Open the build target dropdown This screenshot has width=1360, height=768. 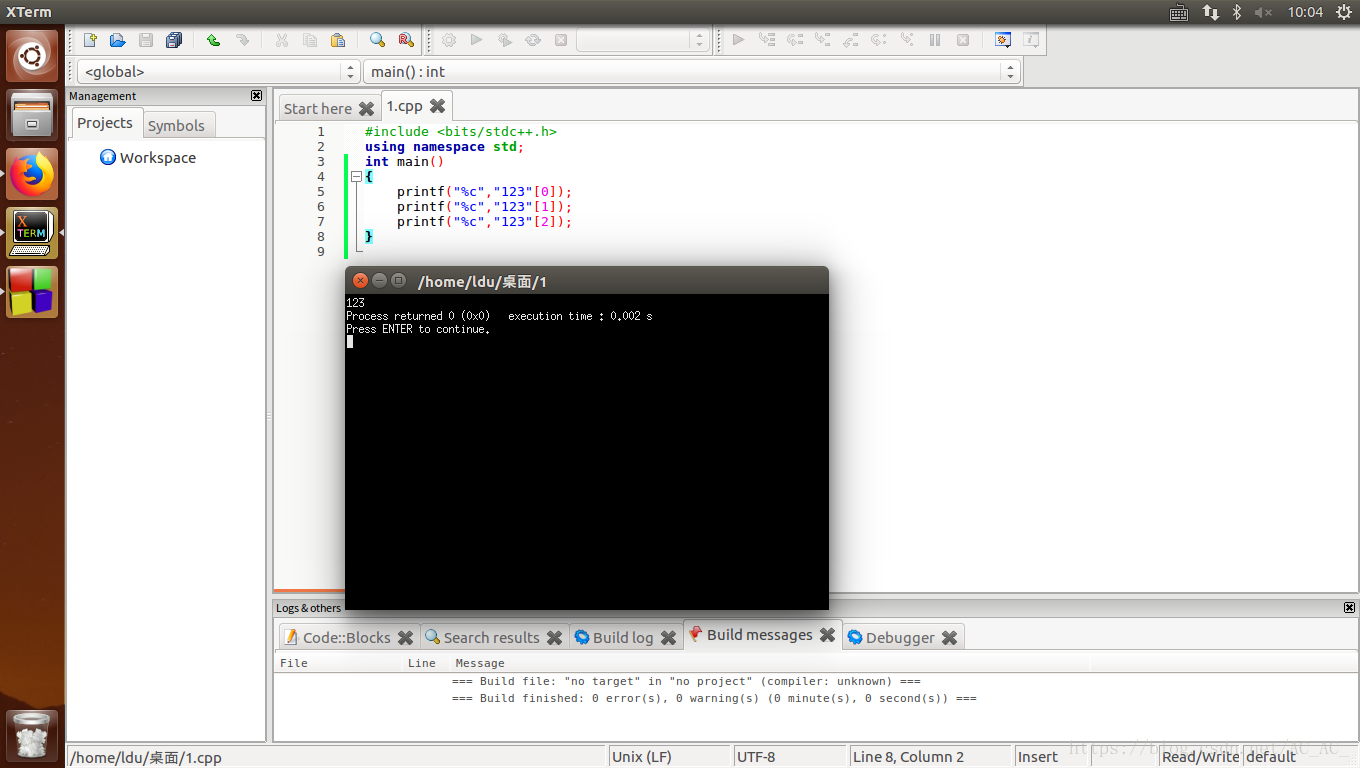(x=642, y=40)
